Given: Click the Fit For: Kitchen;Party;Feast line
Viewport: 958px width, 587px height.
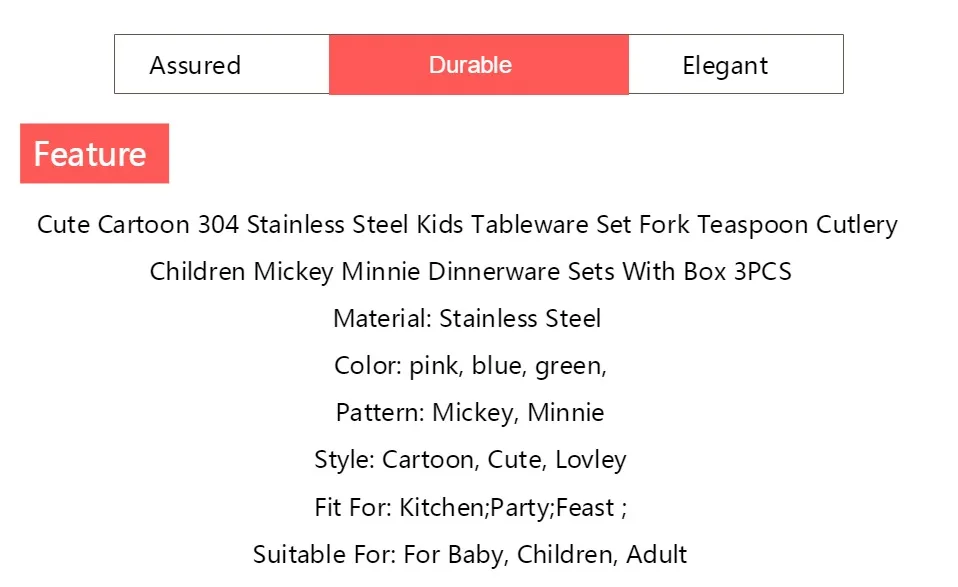Looking at the screenshot, I should coord(470,507).
